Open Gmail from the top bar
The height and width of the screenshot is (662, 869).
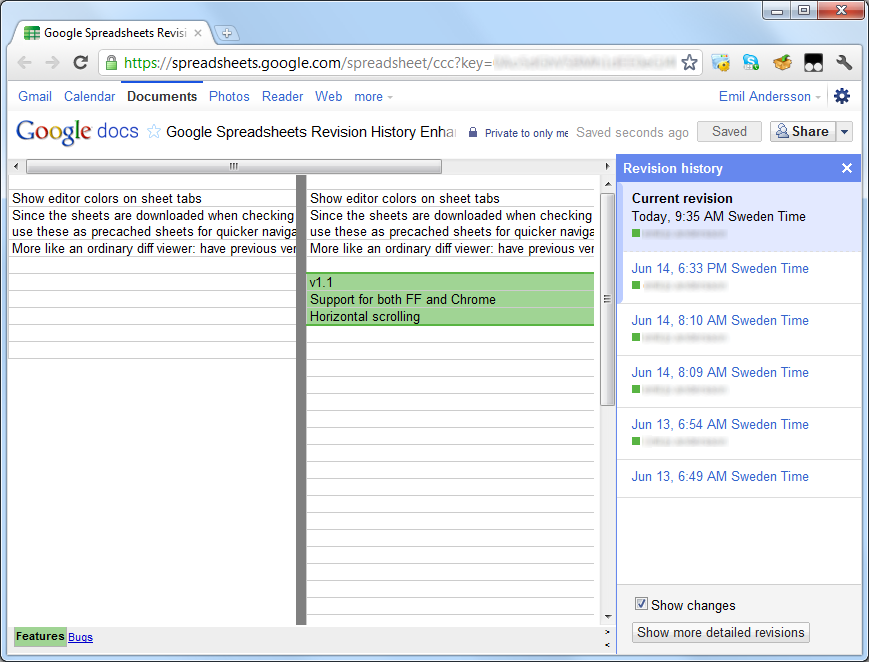35,96
